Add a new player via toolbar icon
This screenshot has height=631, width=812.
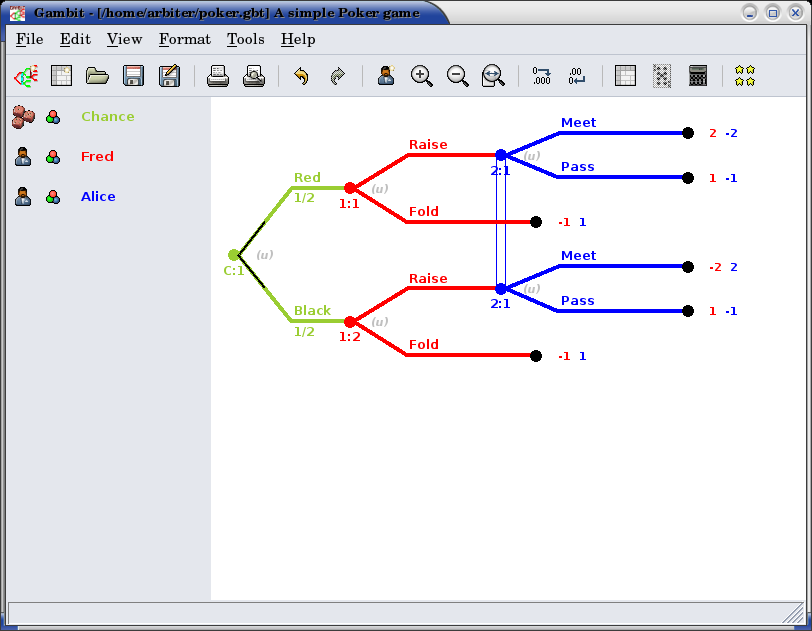pyautogui.click(x=386, y=76)
